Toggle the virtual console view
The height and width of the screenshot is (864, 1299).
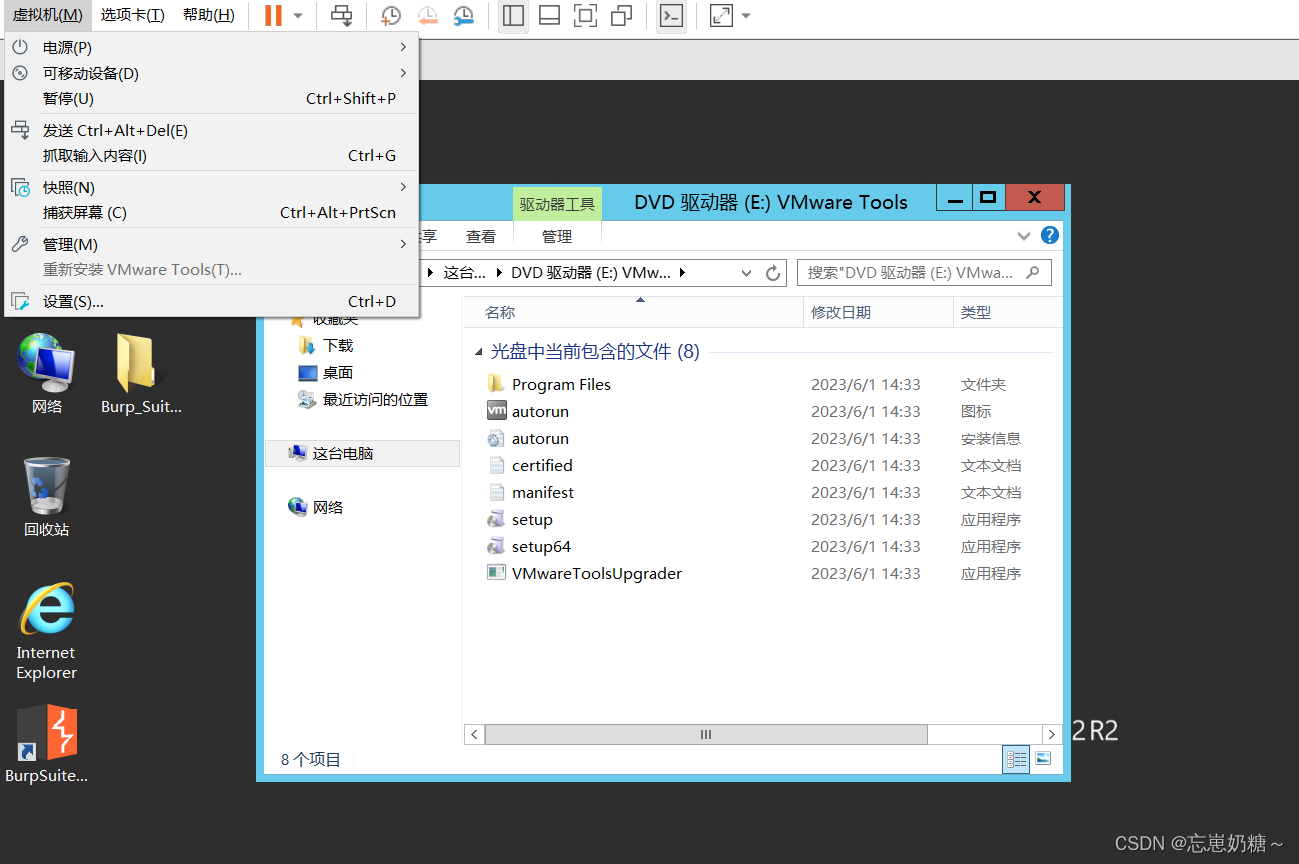[671, 15]
